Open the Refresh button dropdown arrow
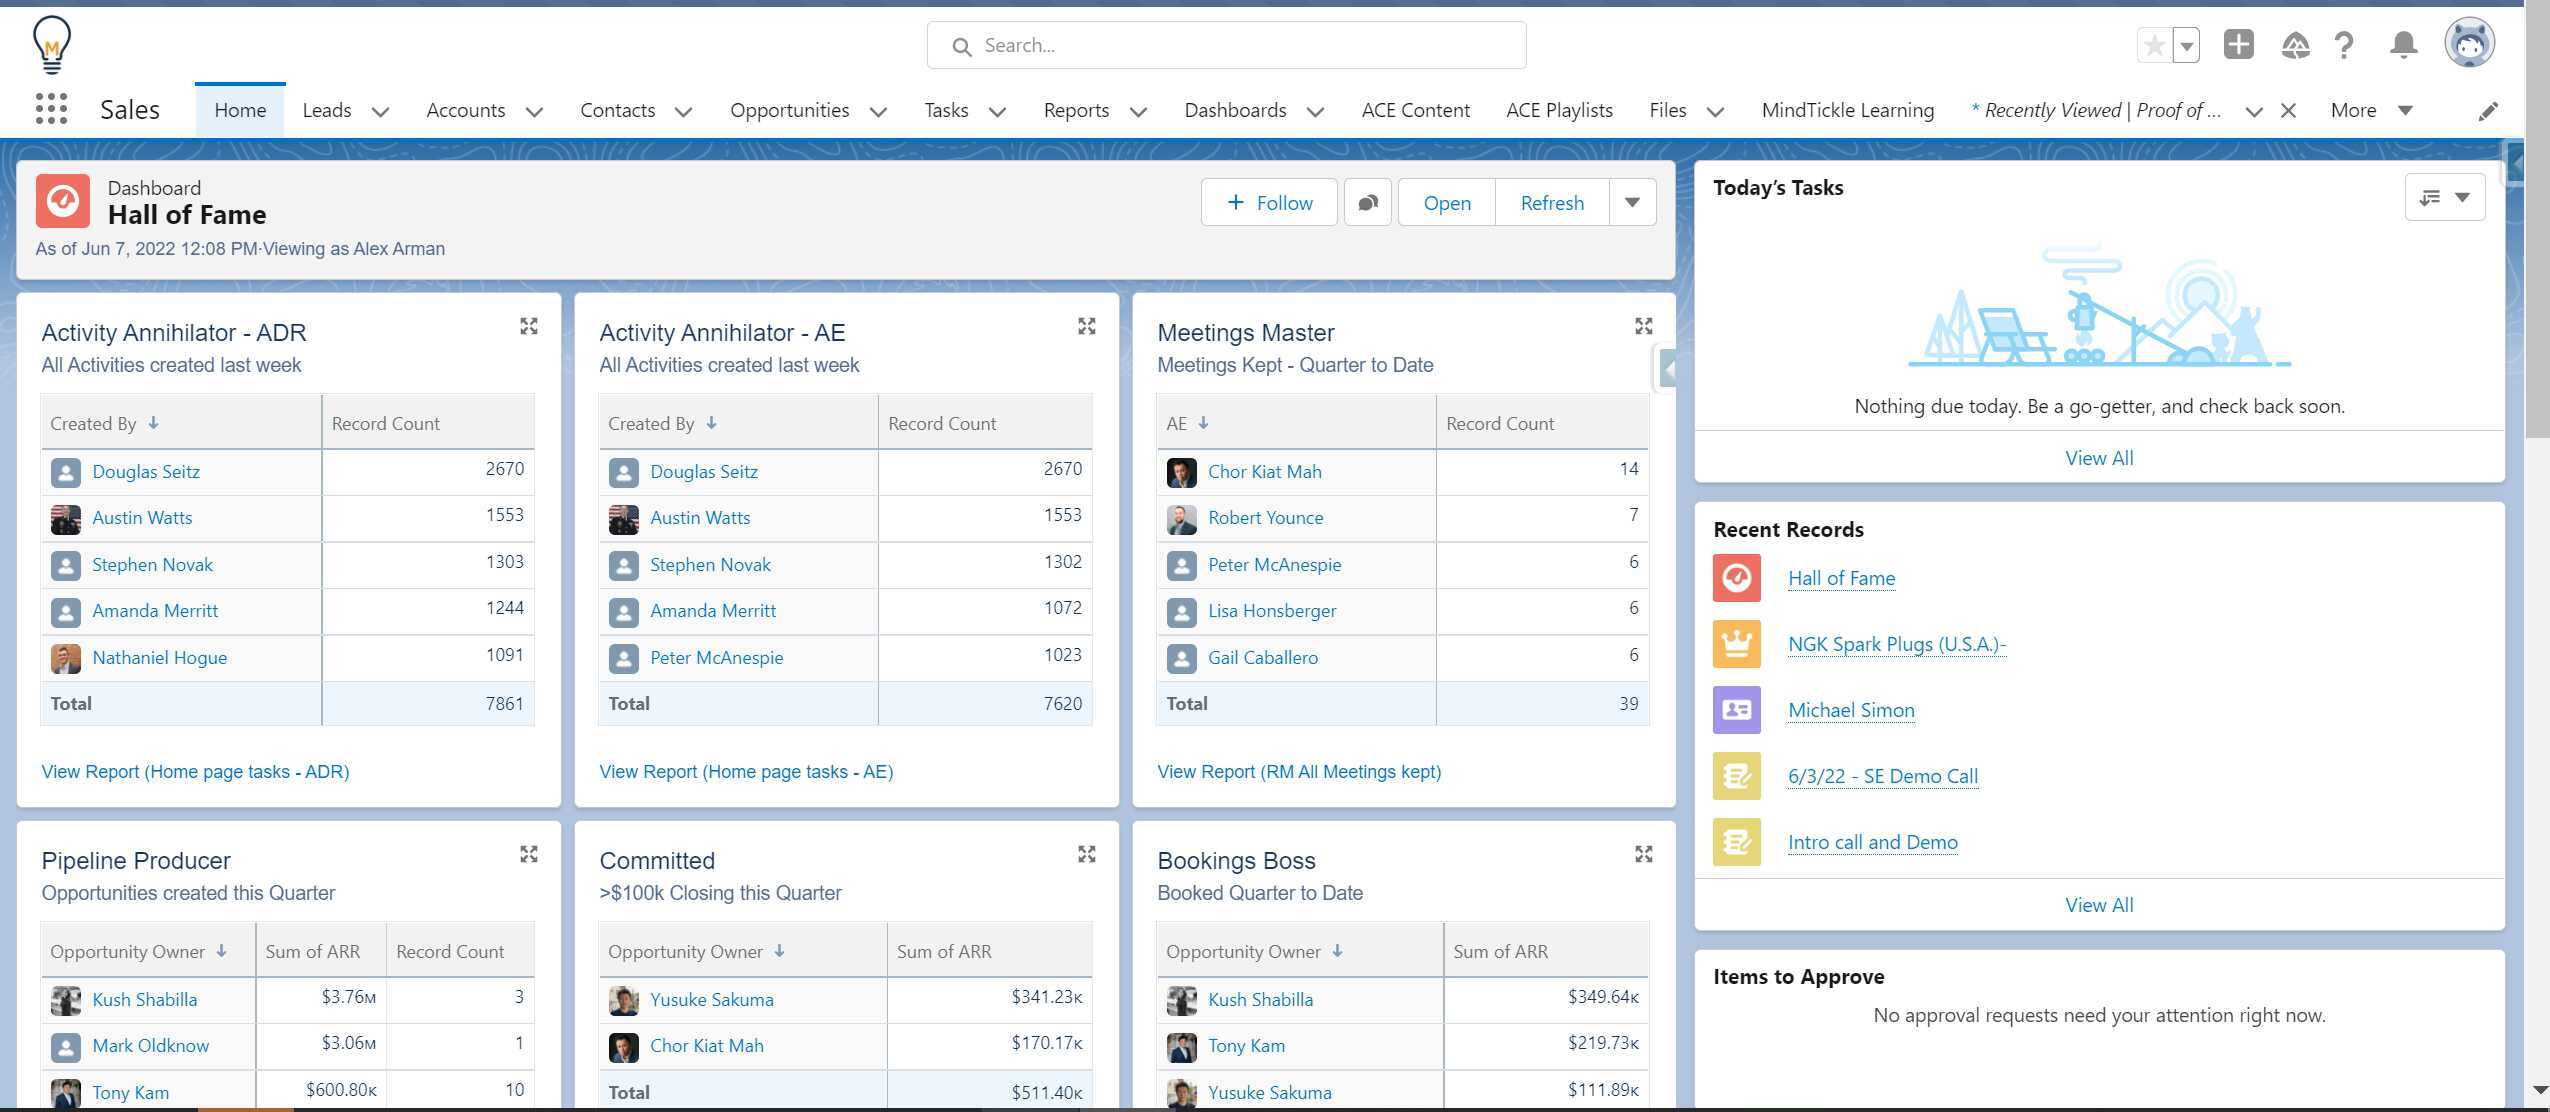 tap(1631, 202)
